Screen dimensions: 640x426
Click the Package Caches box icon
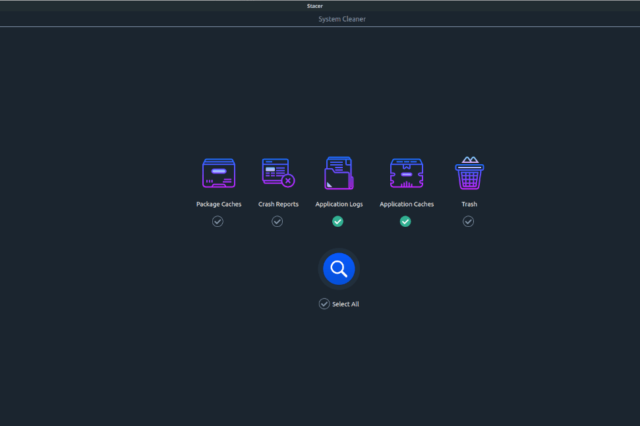(218, 174)
